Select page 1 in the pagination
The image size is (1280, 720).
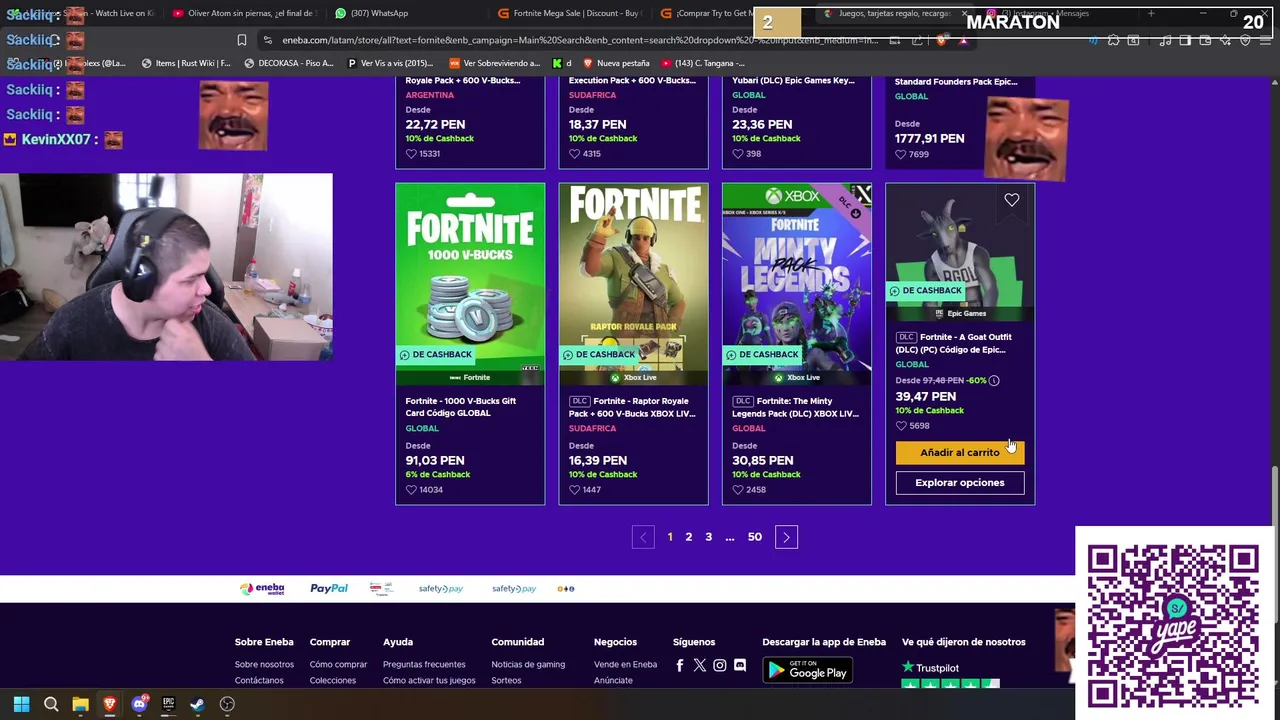pos(670,537)
